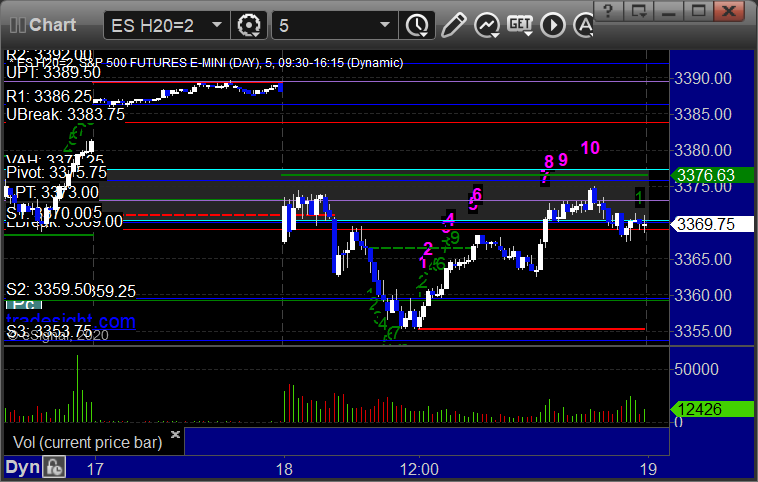The image size is (758, 482).
Task: Click the circled A toolbar icon
Action: [583, 25]
